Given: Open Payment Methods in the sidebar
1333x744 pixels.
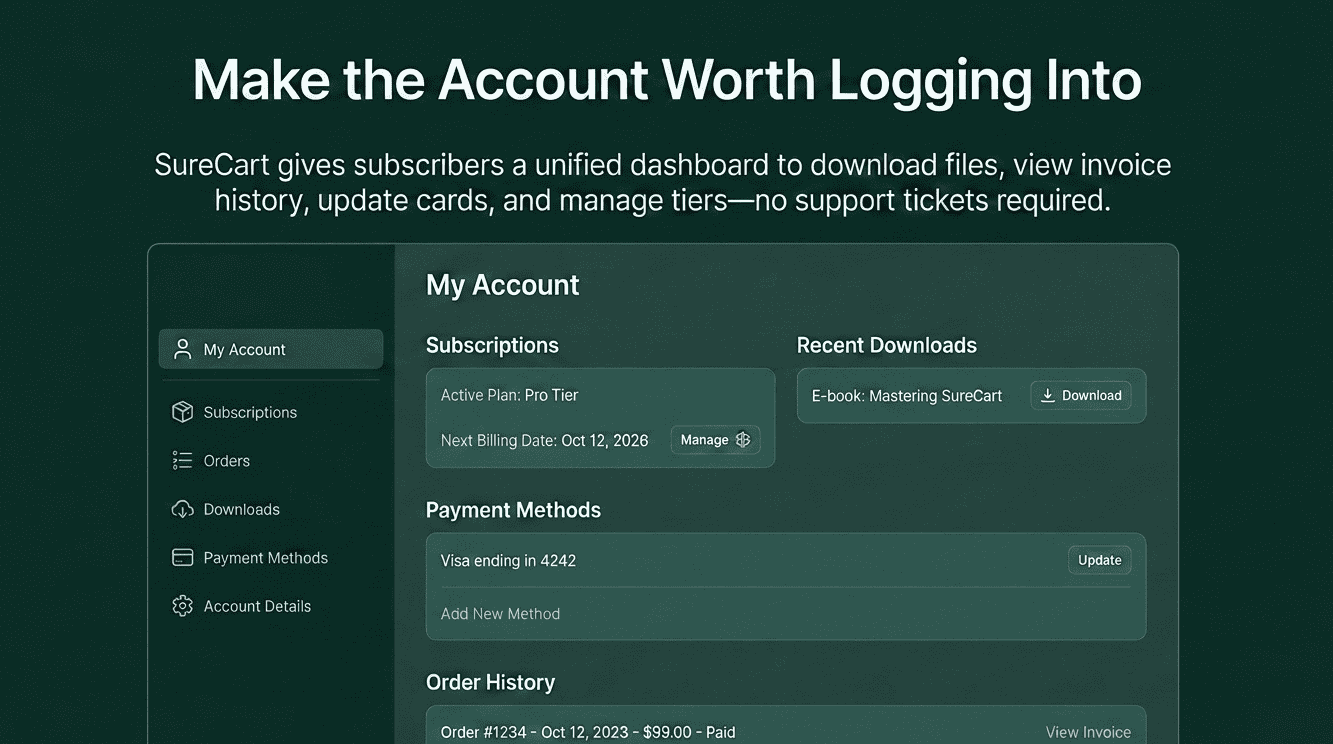Looking at the screenshot, I should [x=250, y=557].
